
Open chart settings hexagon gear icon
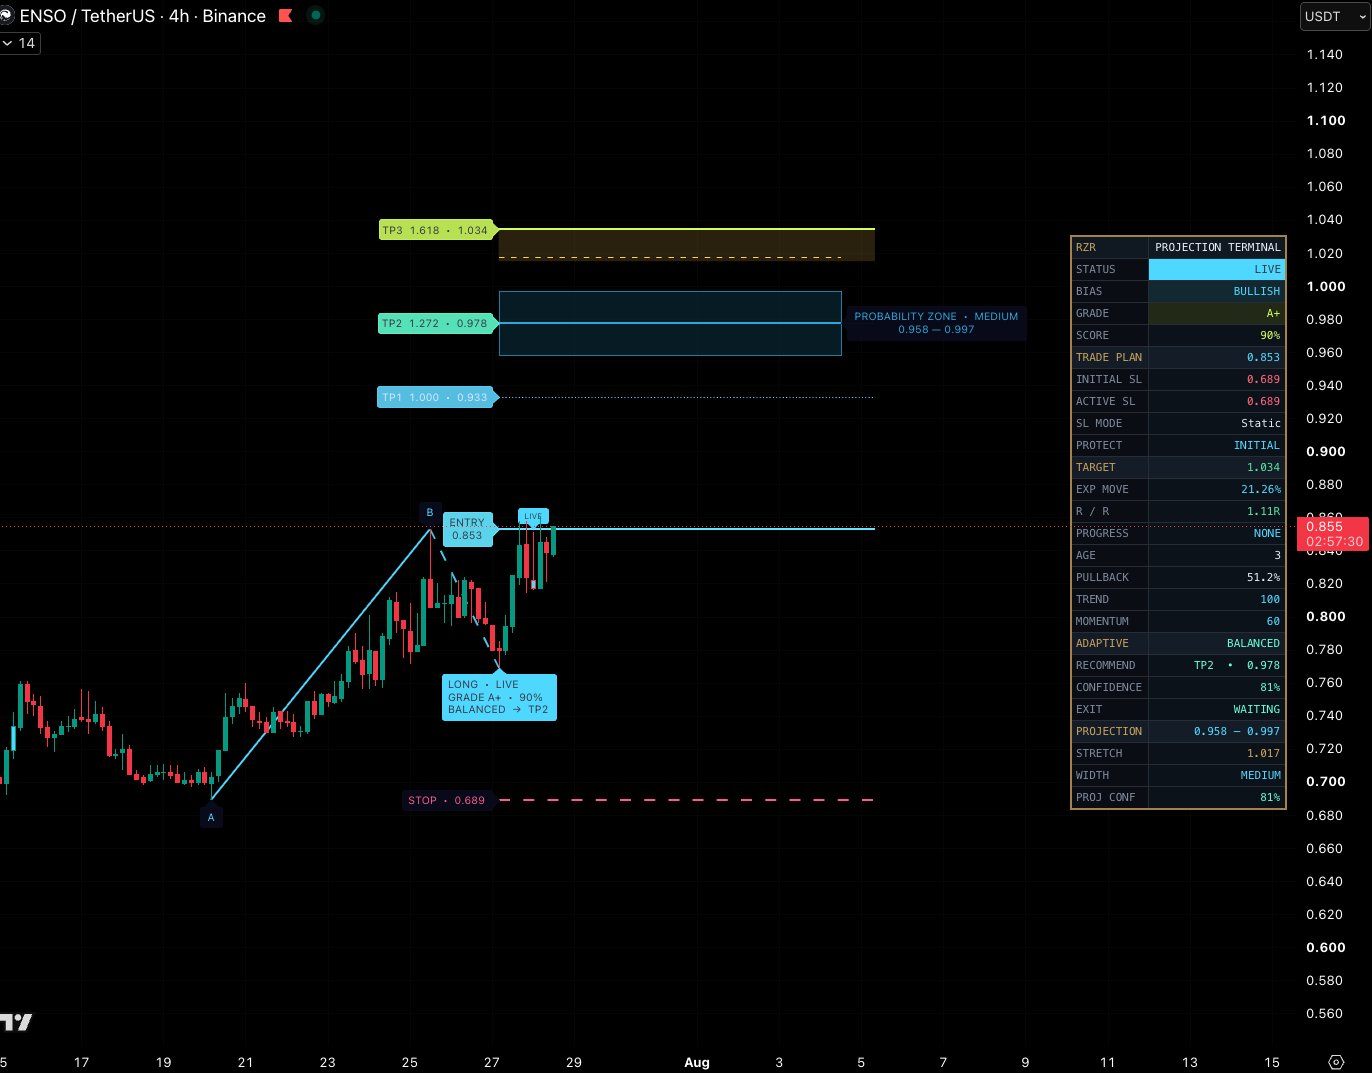click(x=1336, y=1062)
